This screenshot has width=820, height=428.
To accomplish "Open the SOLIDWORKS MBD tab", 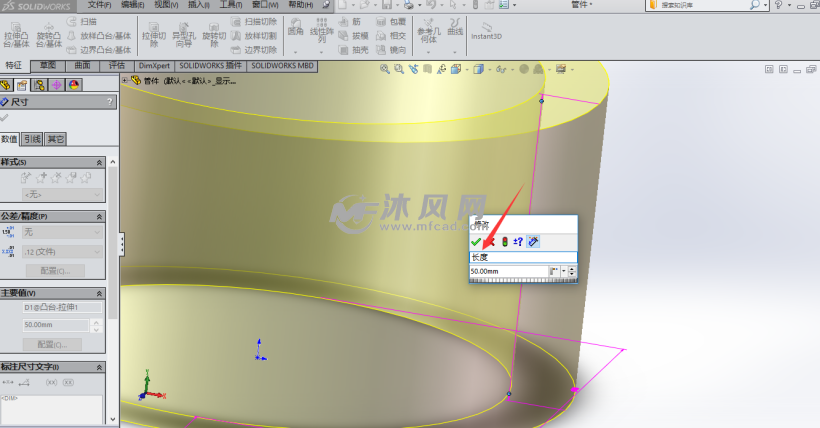I will (x=282, y=66).
